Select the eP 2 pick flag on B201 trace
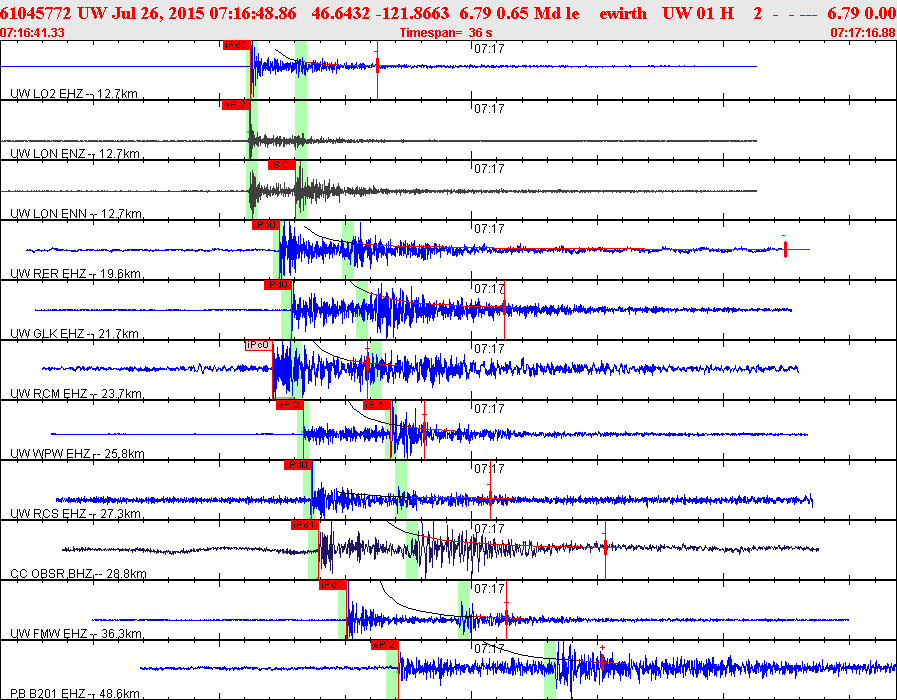897x700 pixels. click(385, 645)
